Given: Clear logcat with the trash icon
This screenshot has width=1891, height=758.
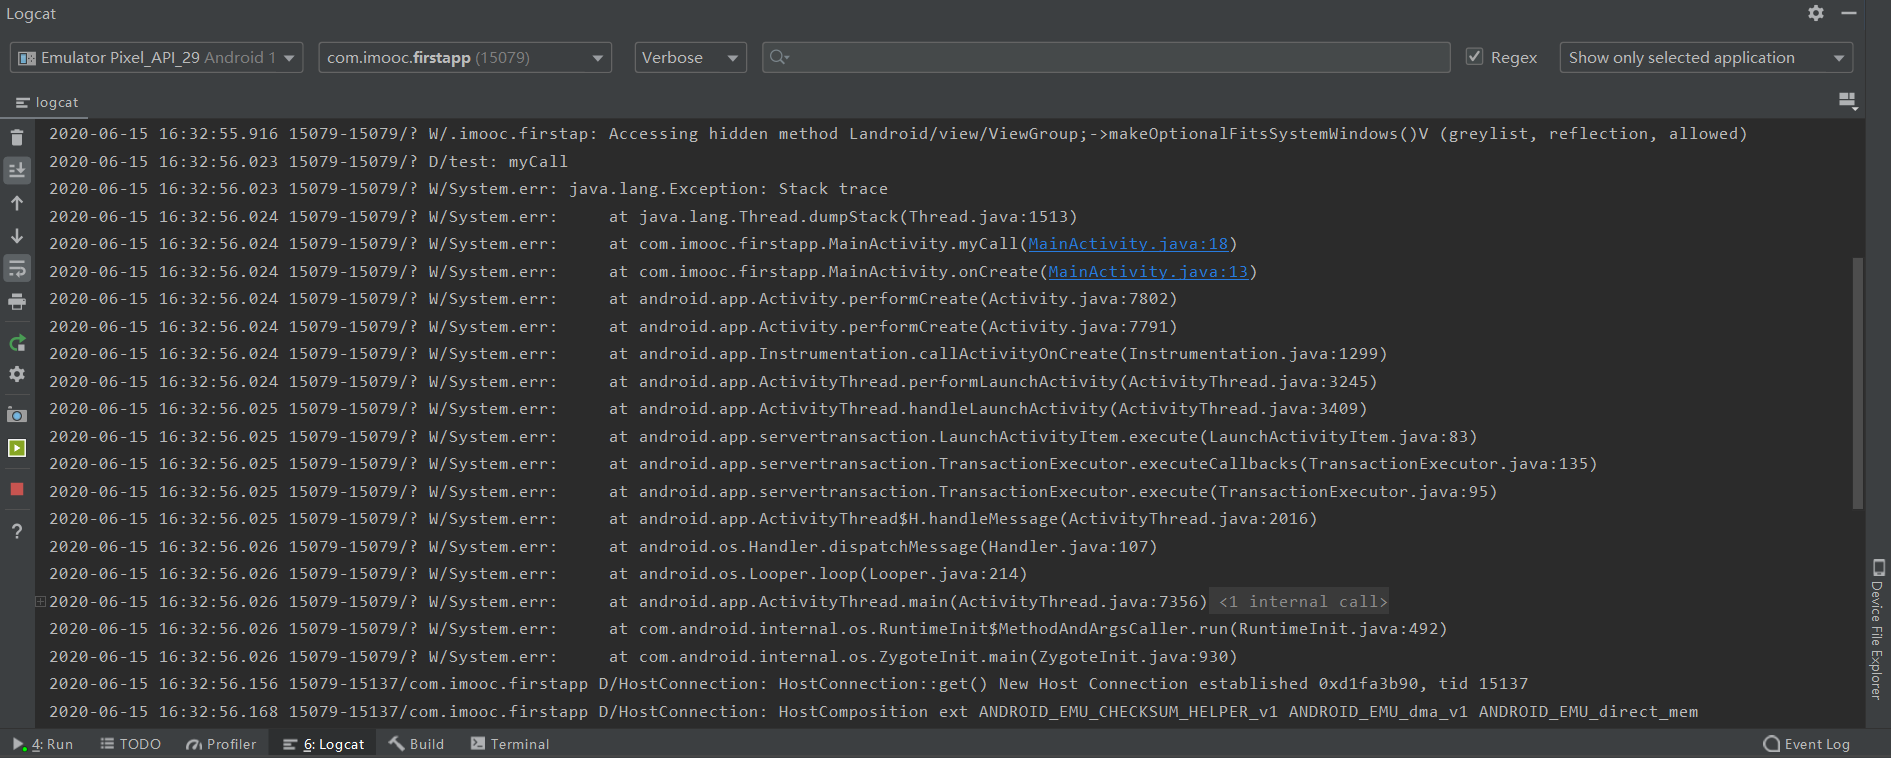Looking at the screenshot, I should [x=17, y=137].
